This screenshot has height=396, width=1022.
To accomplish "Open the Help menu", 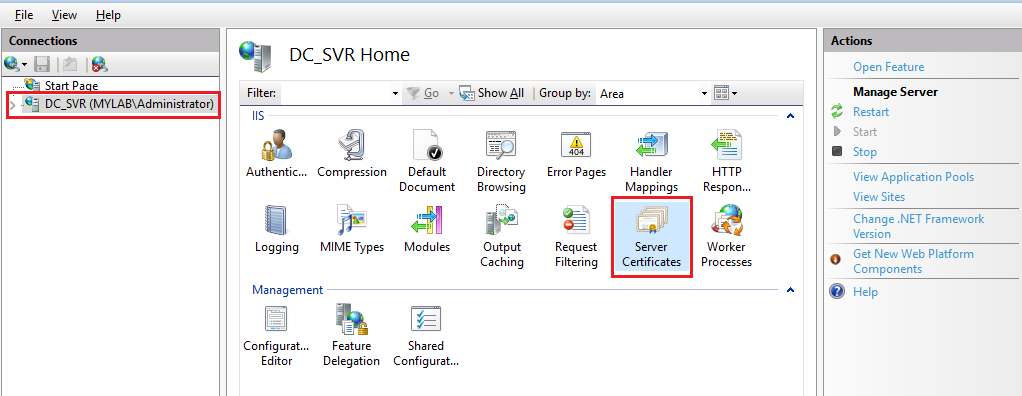I will 108,14.
